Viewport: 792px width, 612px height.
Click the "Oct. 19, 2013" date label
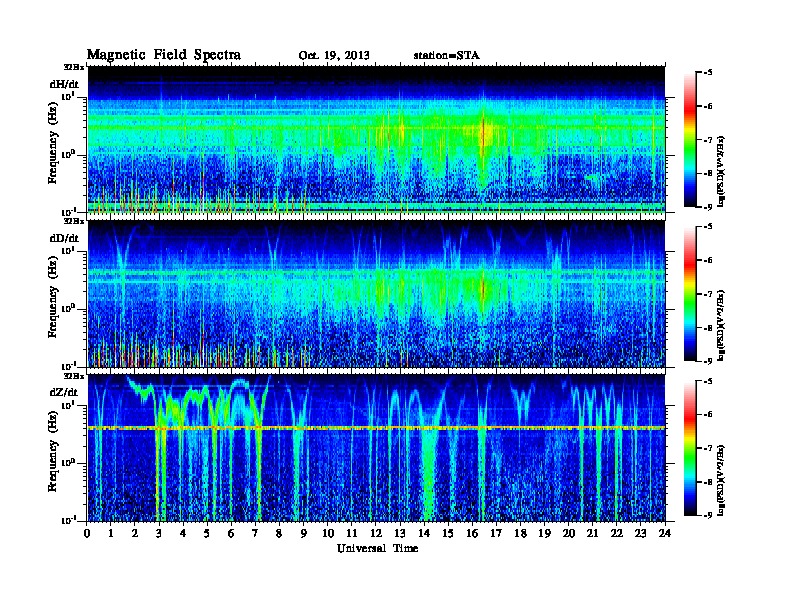point(334,55)
